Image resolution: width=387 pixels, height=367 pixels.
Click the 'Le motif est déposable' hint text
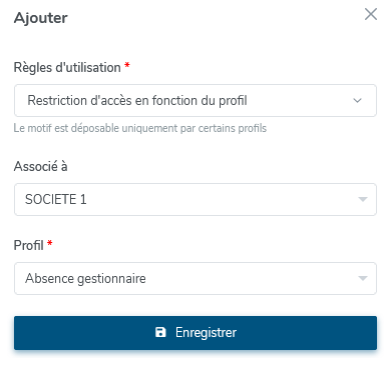tap(140, 128)
